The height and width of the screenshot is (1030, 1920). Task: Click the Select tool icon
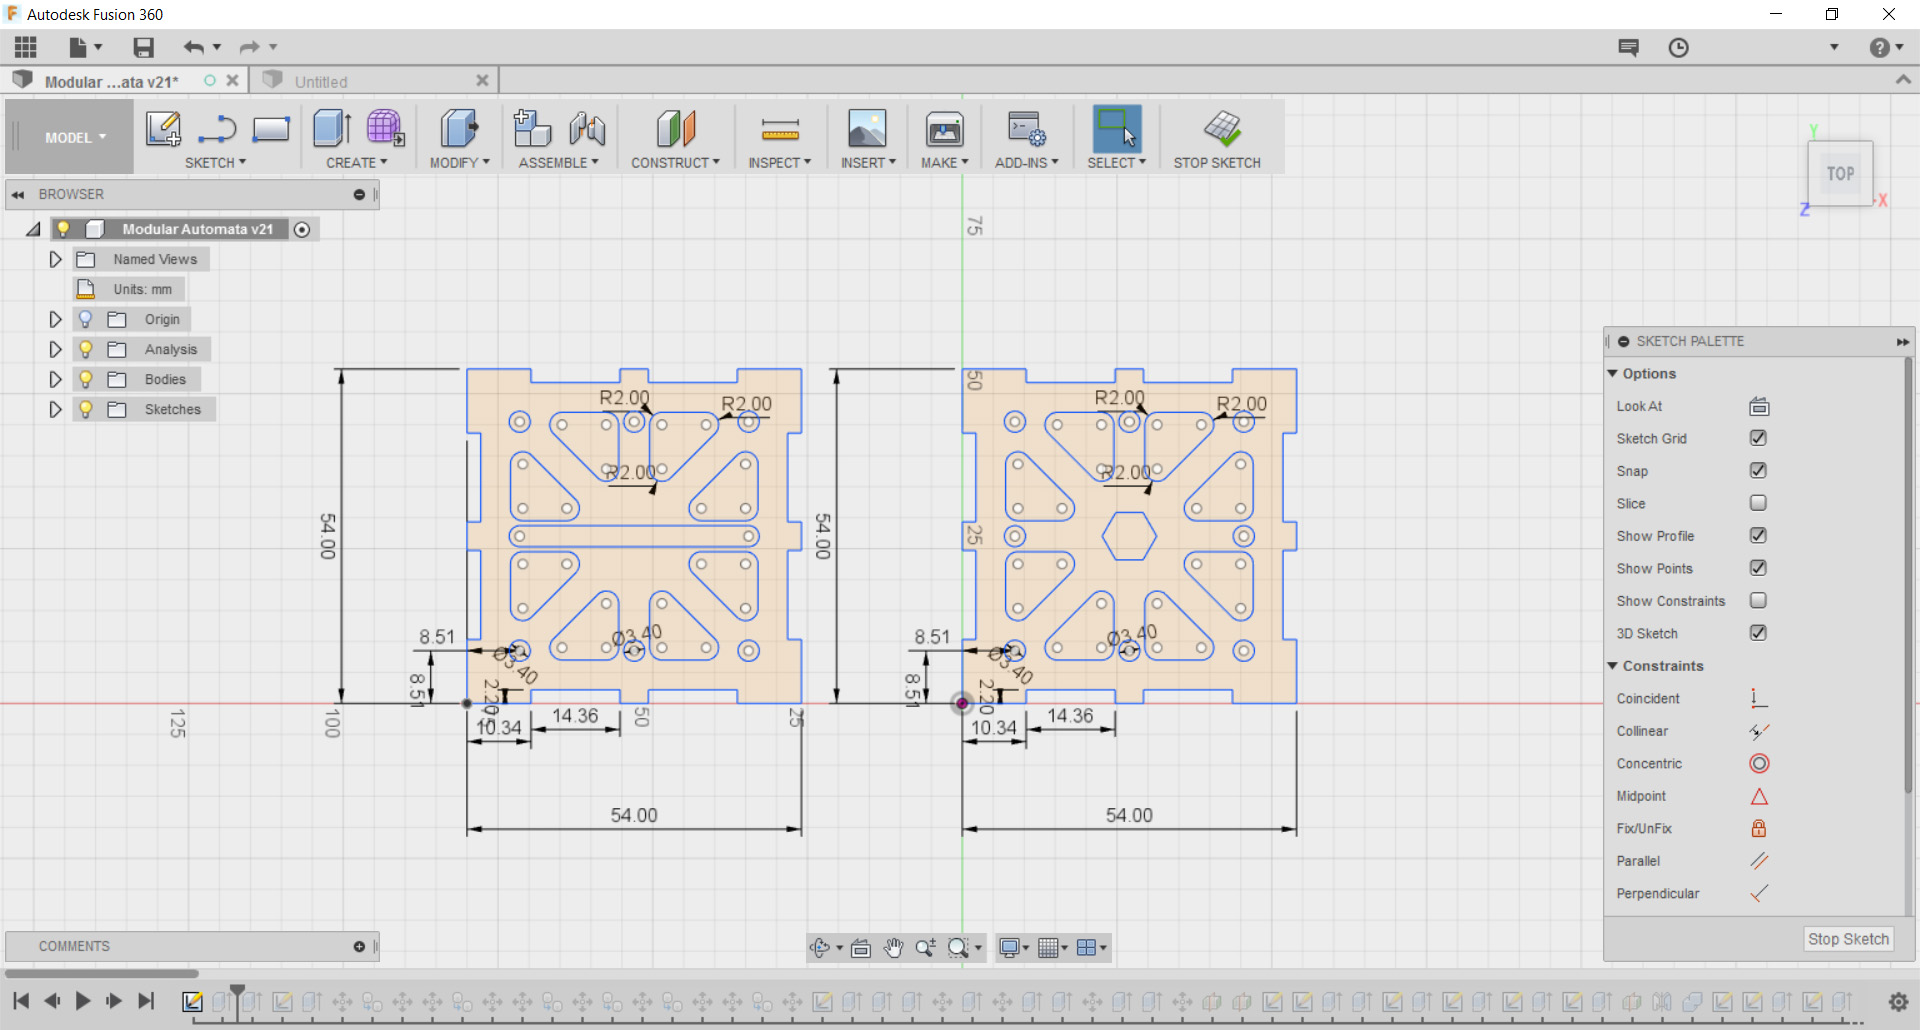coord(1117,129)
